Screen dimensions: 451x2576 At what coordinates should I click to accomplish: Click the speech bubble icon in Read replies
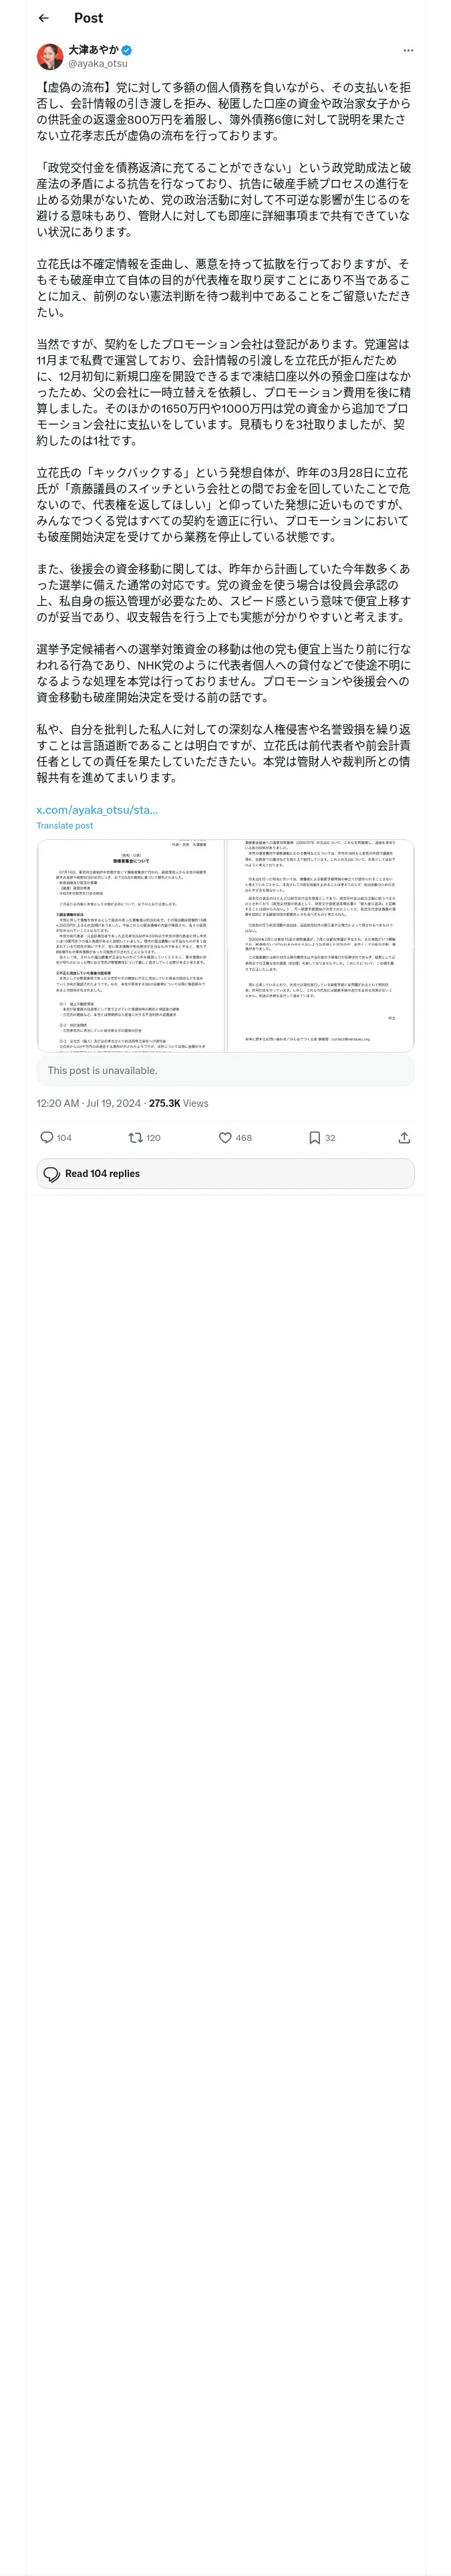click(52, 1173)
